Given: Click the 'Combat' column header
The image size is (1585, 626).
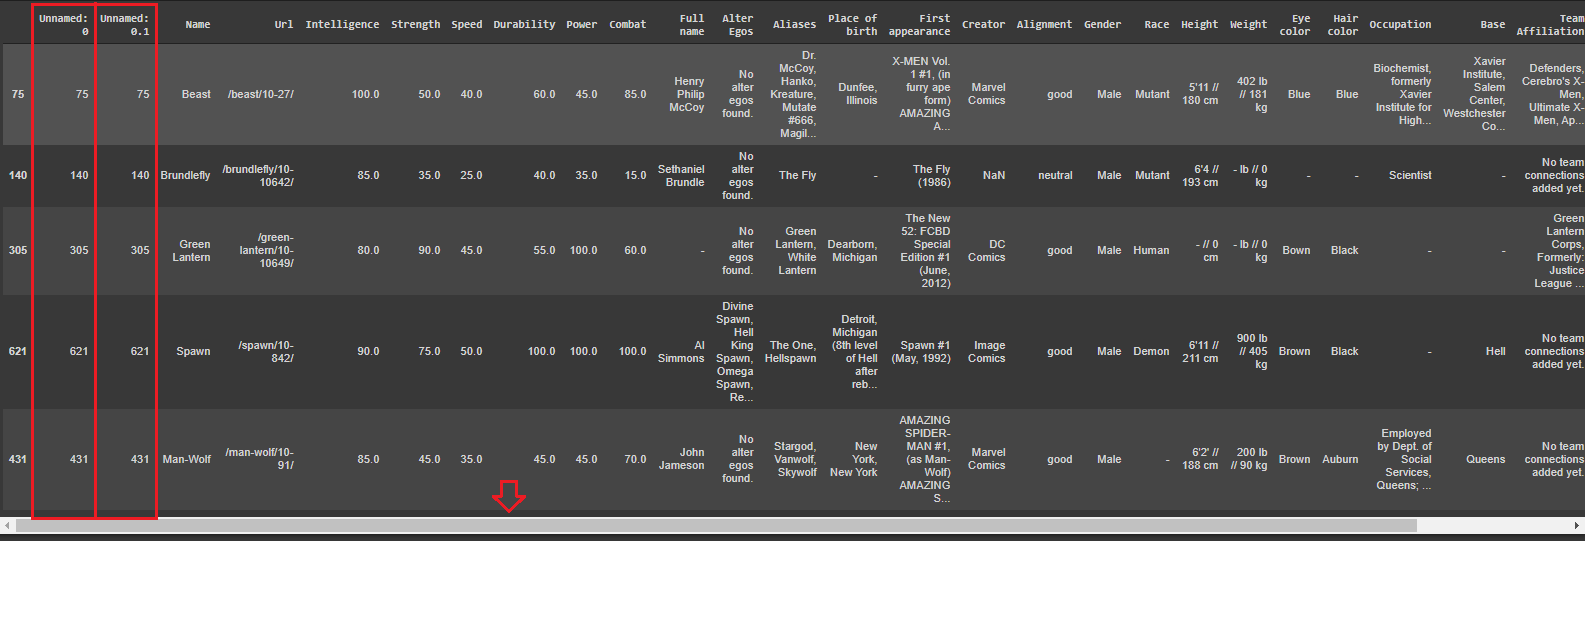Looking at the screenshot, I should 627,24.
